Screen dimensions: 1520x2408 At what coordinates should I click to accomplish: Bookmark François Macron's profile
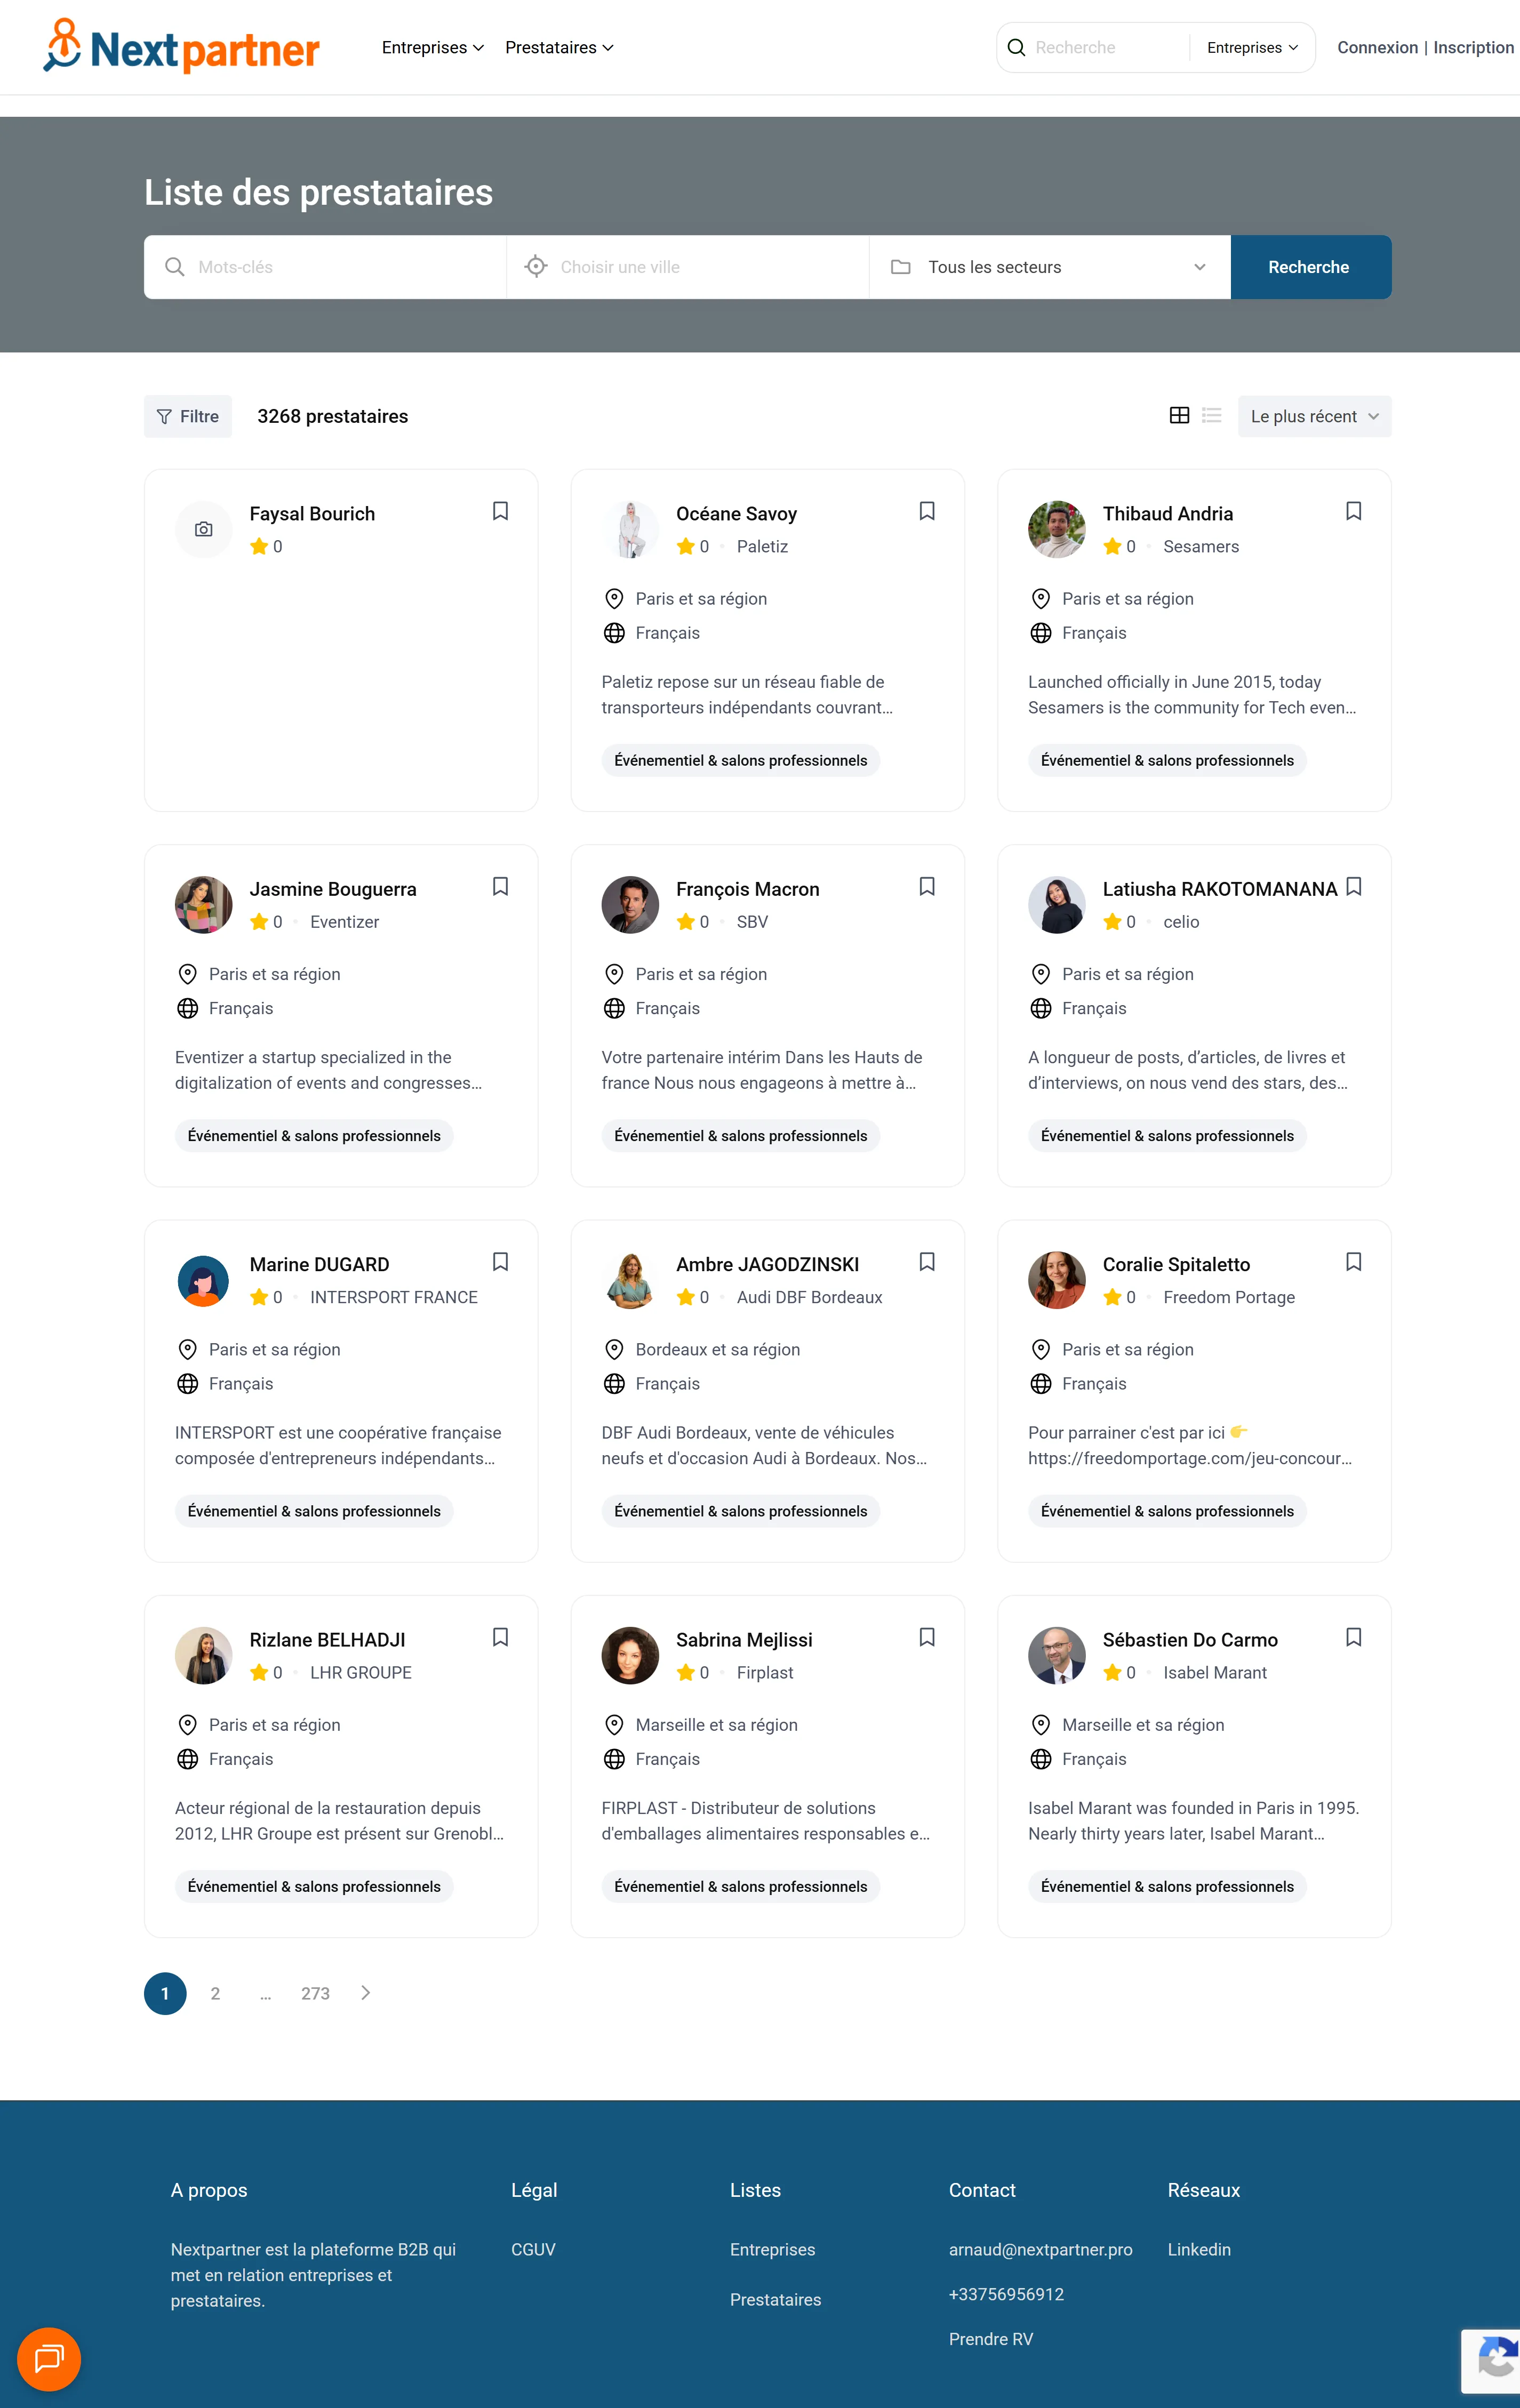[x=926, y=886]
